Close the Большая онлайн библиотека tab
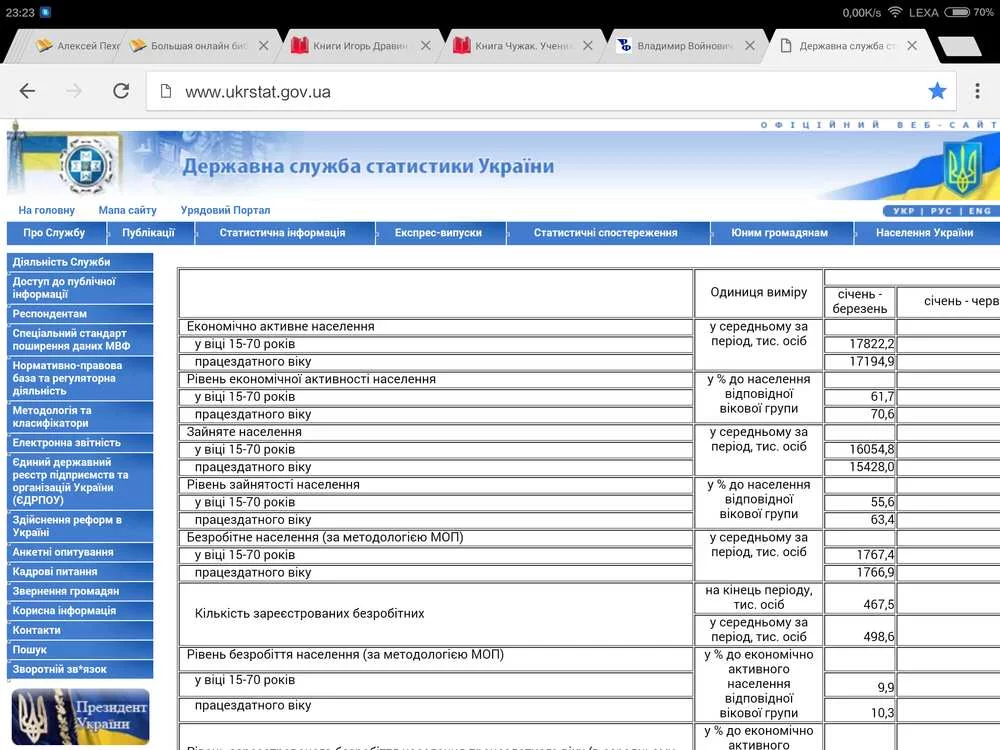The width and height of the screenshot is (1000, 750). [x=263, y=45]
